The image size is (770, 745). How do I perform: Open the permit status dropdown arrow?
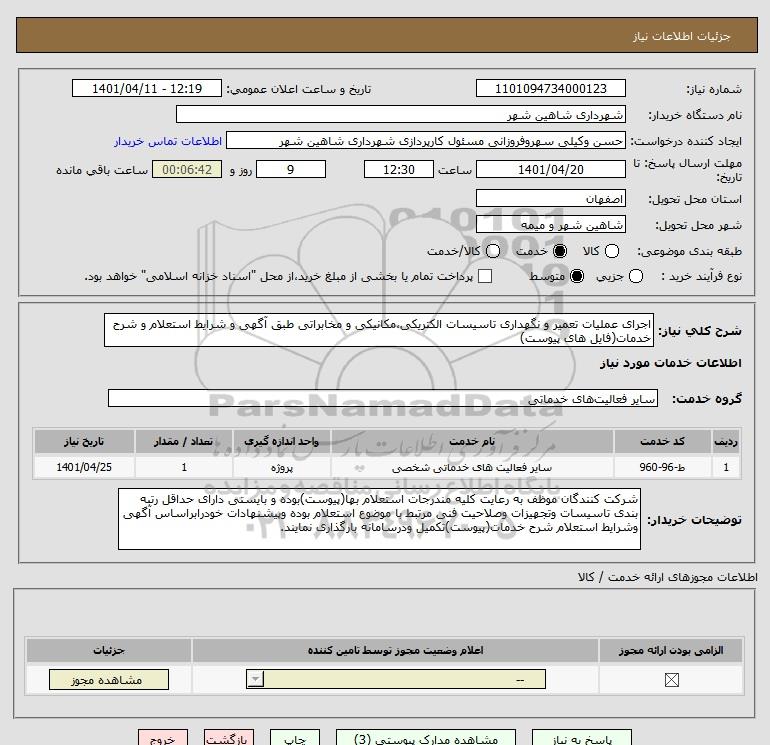255,680
